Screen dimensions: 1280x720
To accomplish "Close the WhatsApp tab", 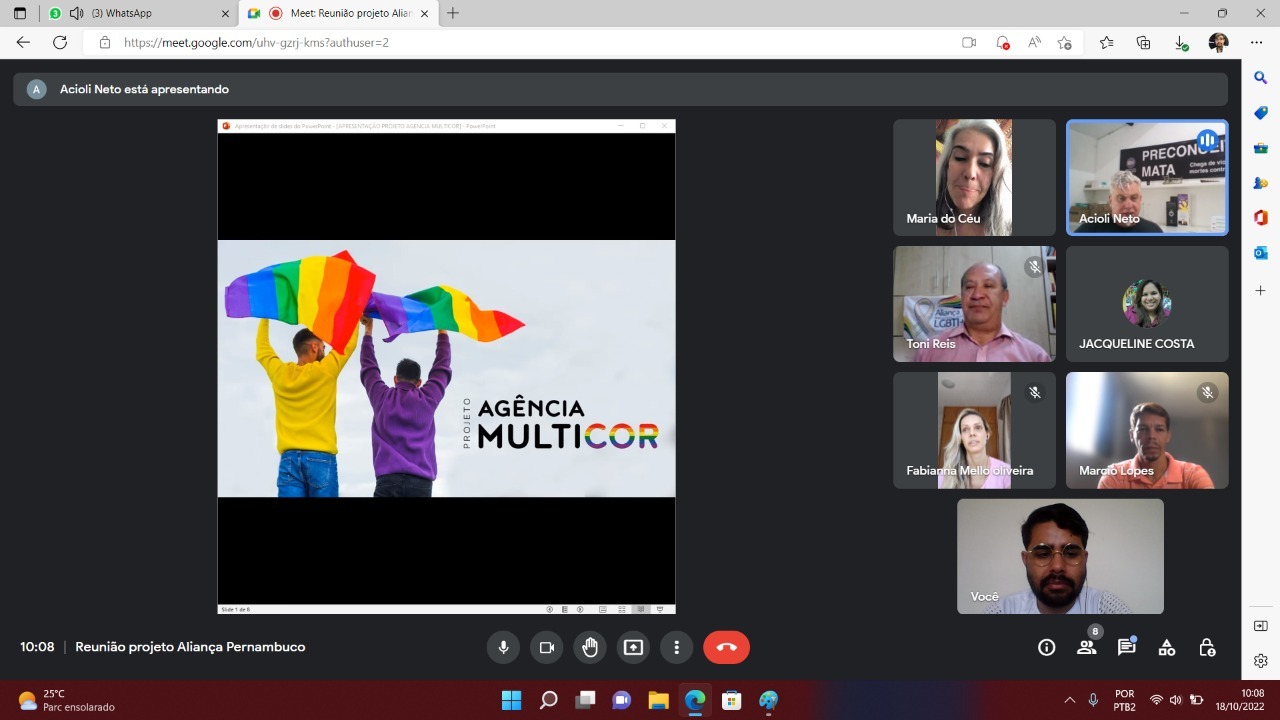I will 224,13.
